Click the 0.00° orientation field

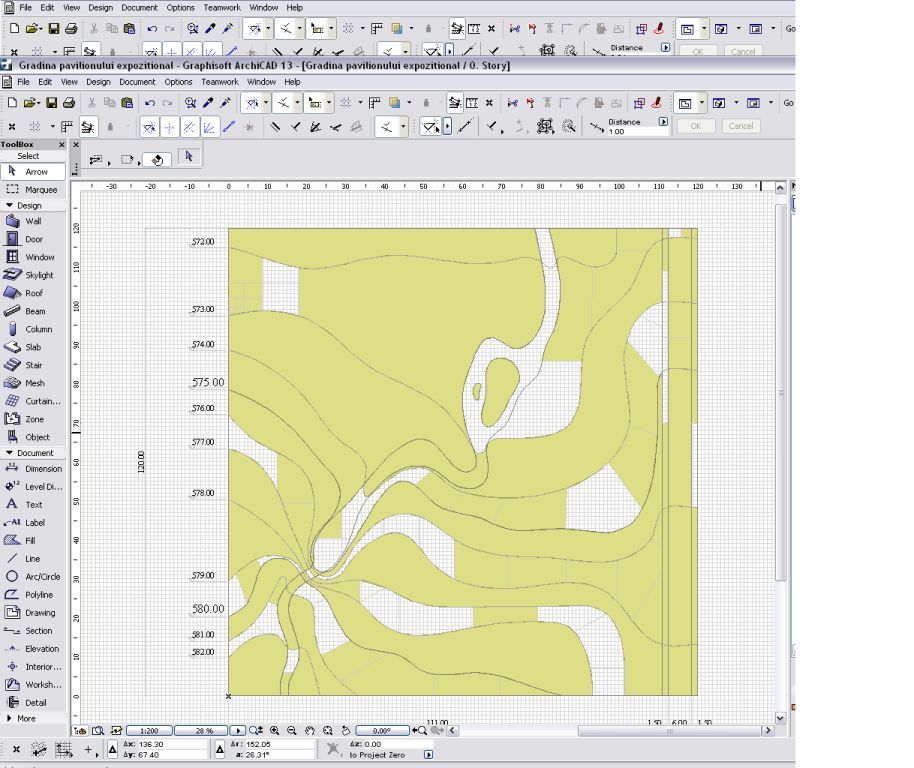pyautogui.click(x=381, y=731)
